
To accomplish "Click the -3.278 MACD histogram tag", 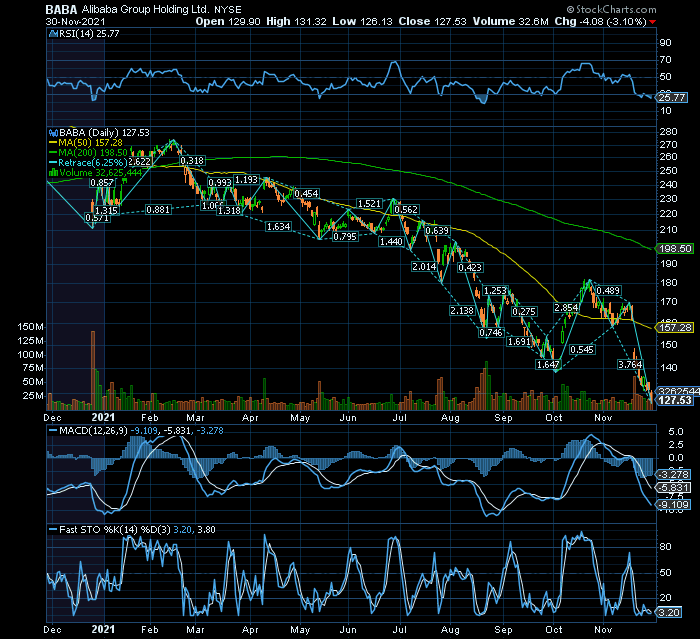I will (674, 475).
